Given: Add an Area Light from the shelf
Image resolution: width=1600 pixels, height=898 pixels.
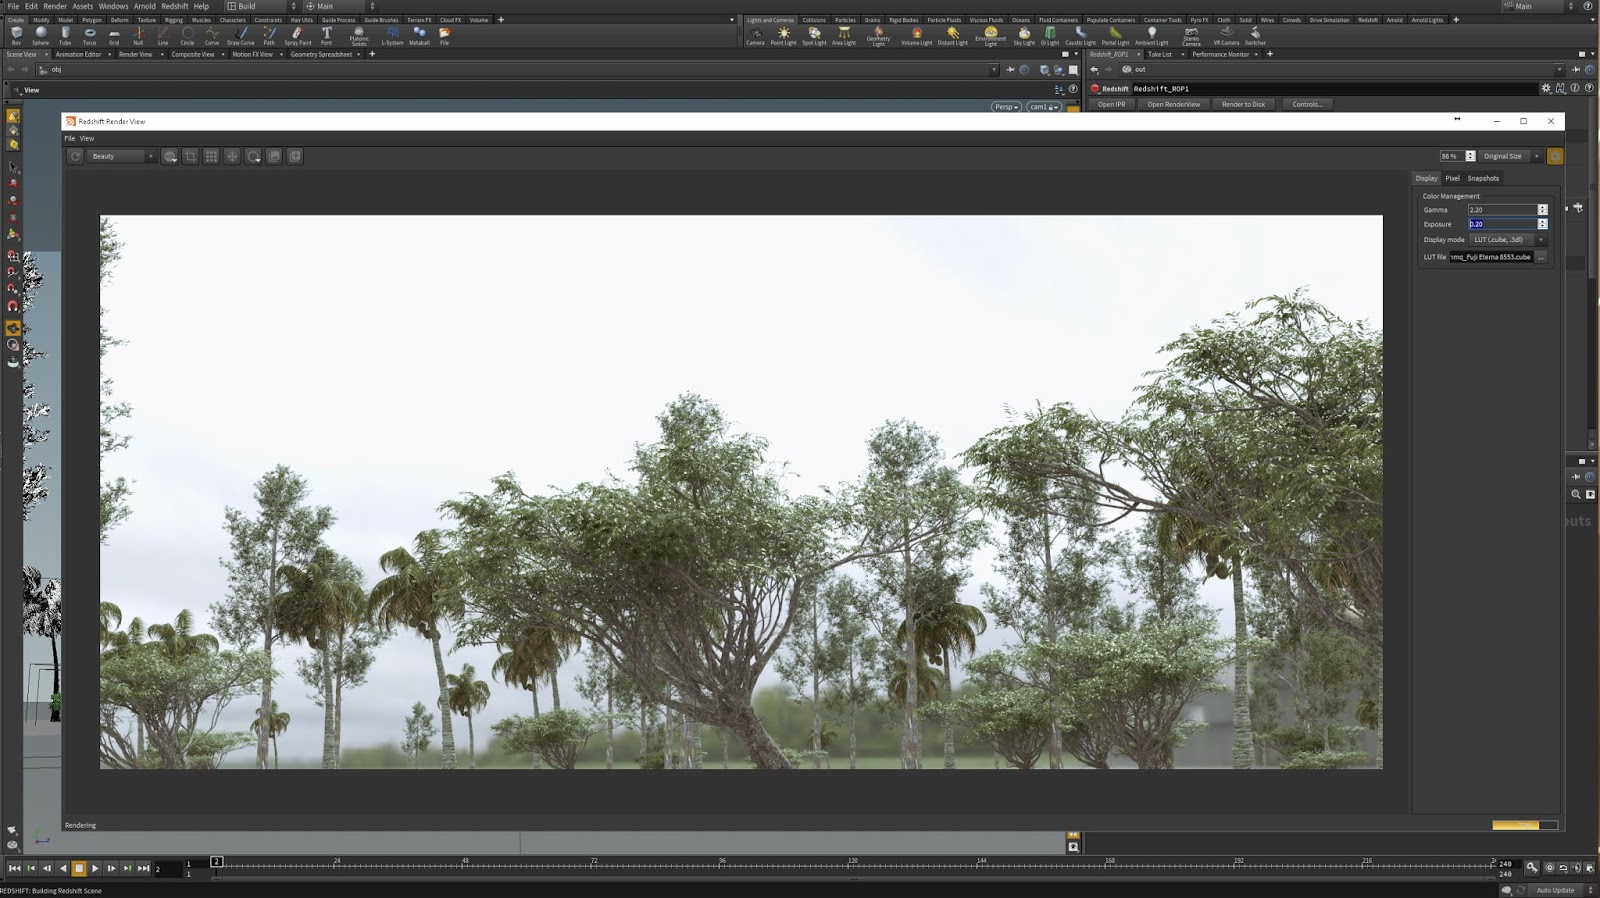Looking at the screenshot, I should [844, 36].
